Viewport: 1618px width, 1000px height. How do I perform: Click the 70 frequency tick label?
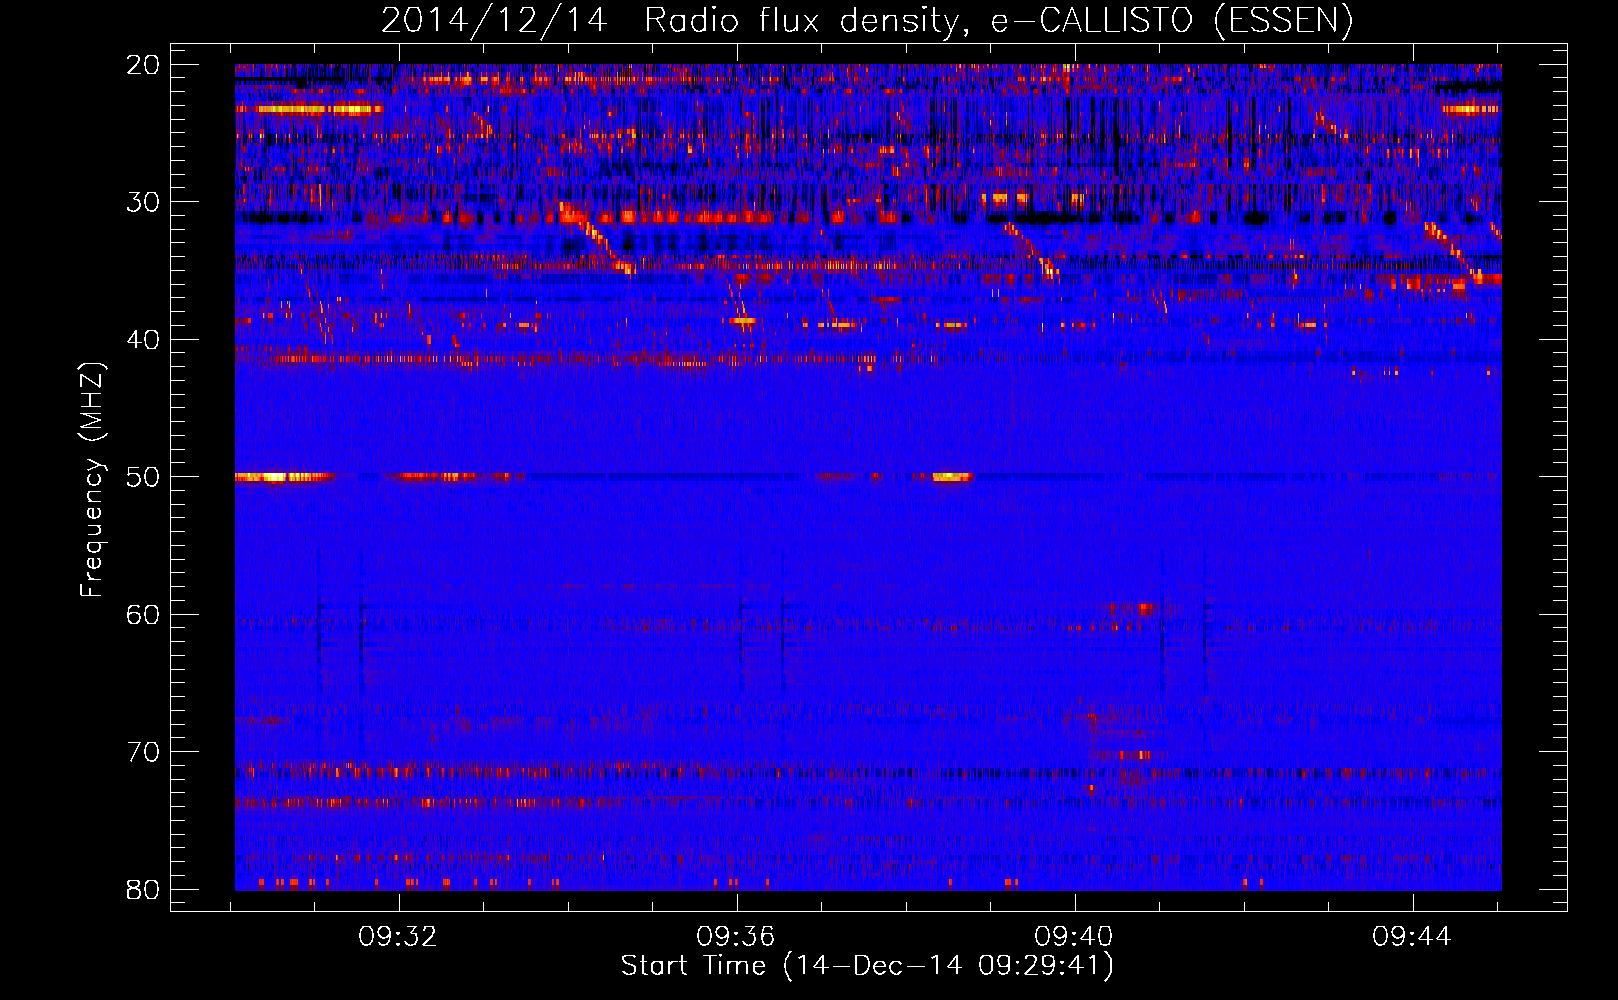click(x=143, y=752)
